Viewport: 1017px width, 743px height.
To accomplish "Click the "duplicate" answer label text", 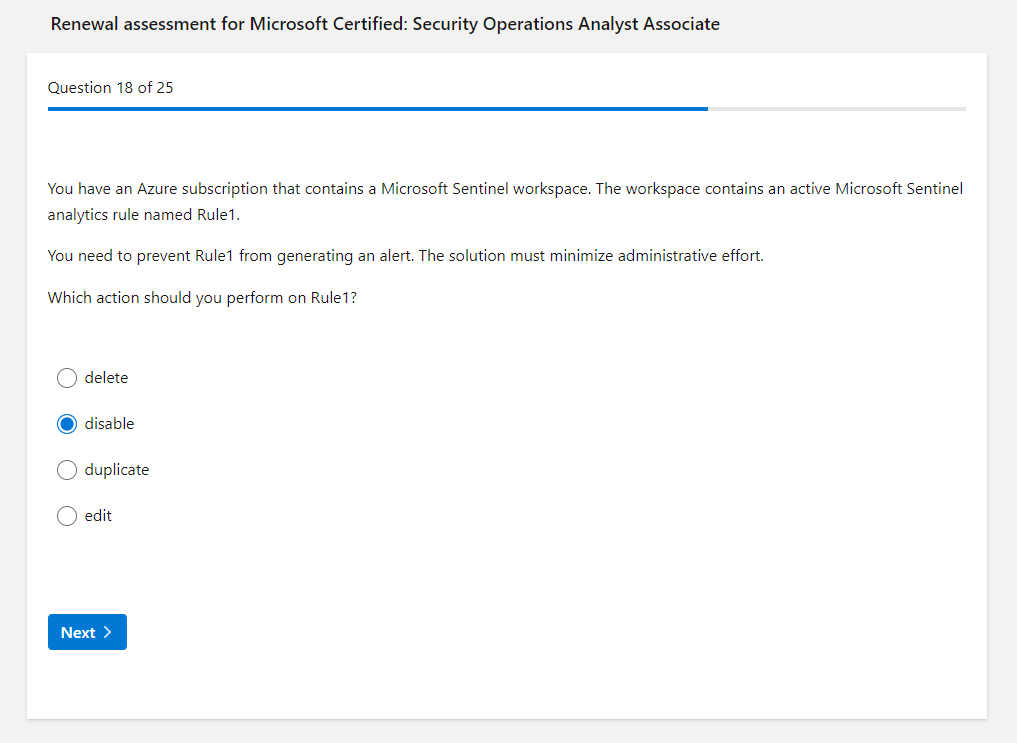I will tap(117, 470).
